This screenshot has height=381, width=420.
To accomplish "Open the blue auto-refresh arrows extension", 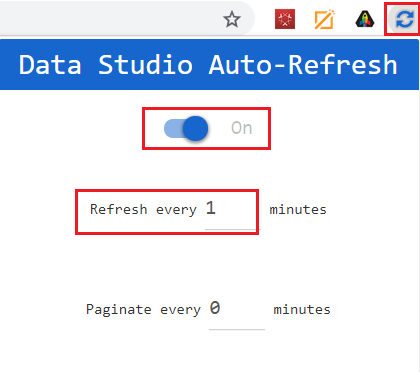I will 405,19.
